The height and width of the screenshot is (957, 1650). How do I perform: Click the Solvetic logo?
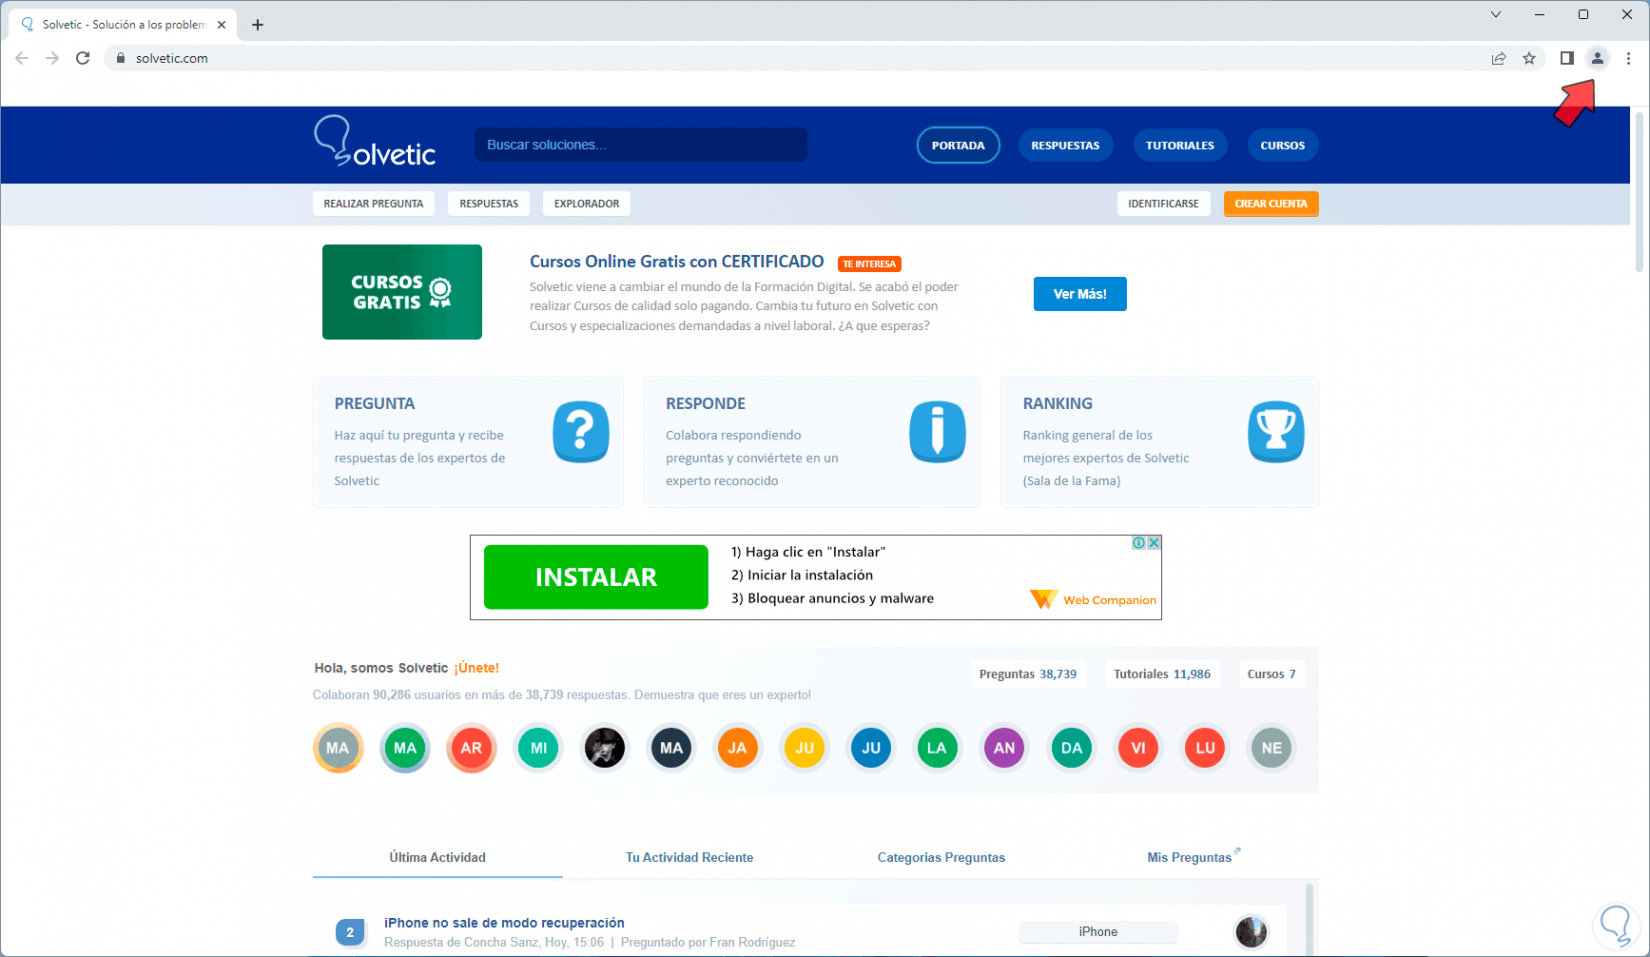coord(375,142)
